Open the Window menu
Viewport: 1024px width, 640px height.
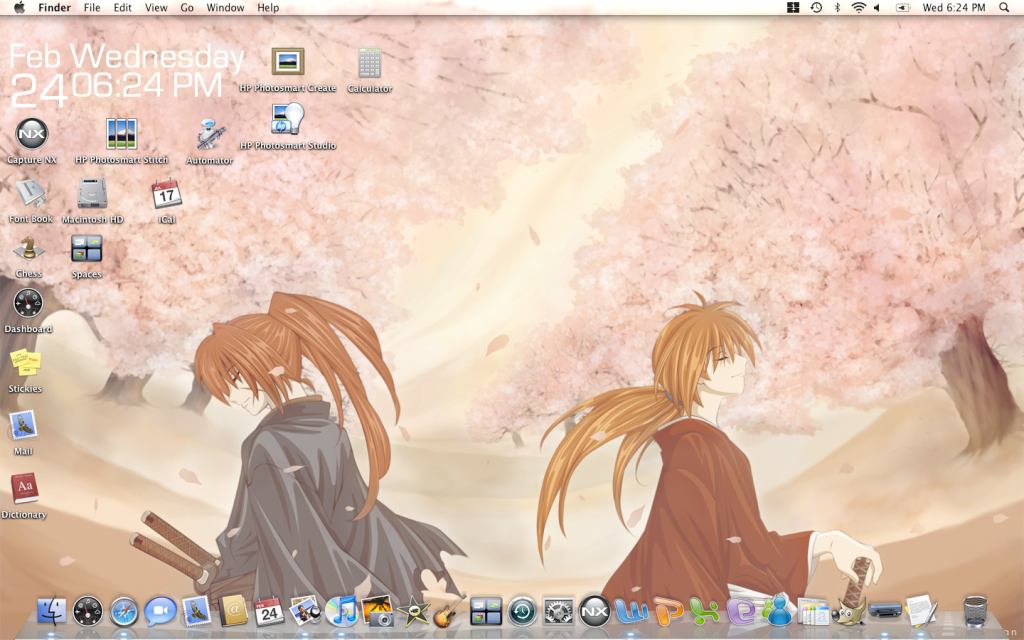[225, 8]
